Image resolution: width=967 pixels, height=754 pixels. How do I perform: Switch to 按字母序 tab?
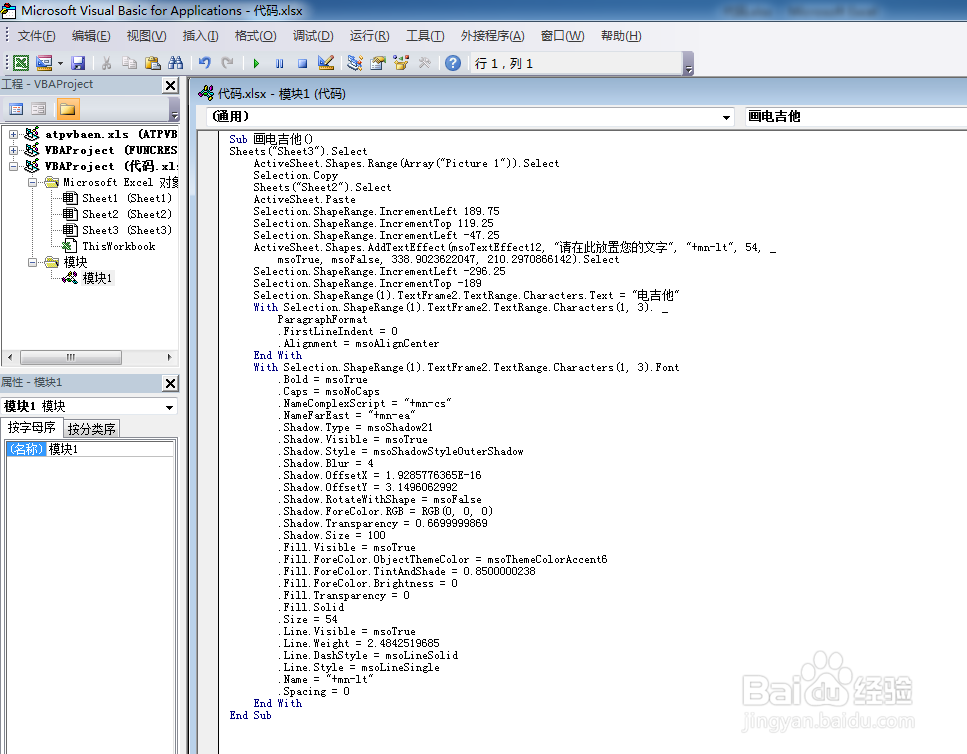pyautogui.click(x=31, y=427)
